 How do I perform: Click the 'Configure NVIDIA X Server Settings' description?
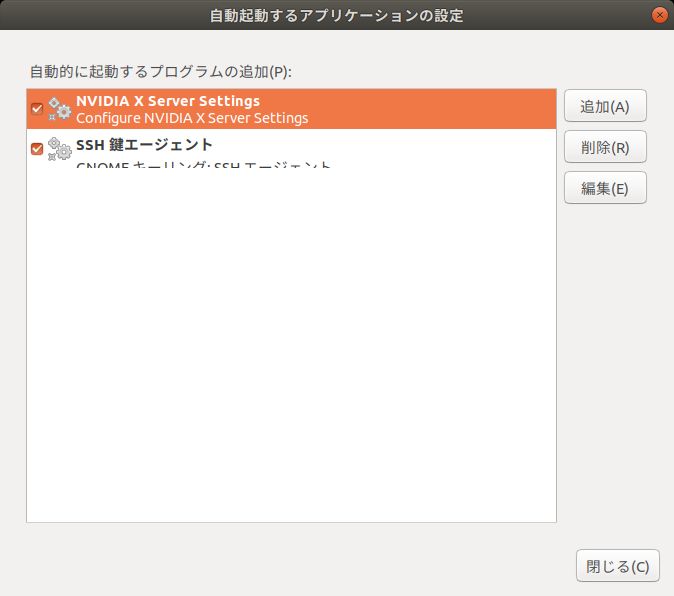click(192, 118)
